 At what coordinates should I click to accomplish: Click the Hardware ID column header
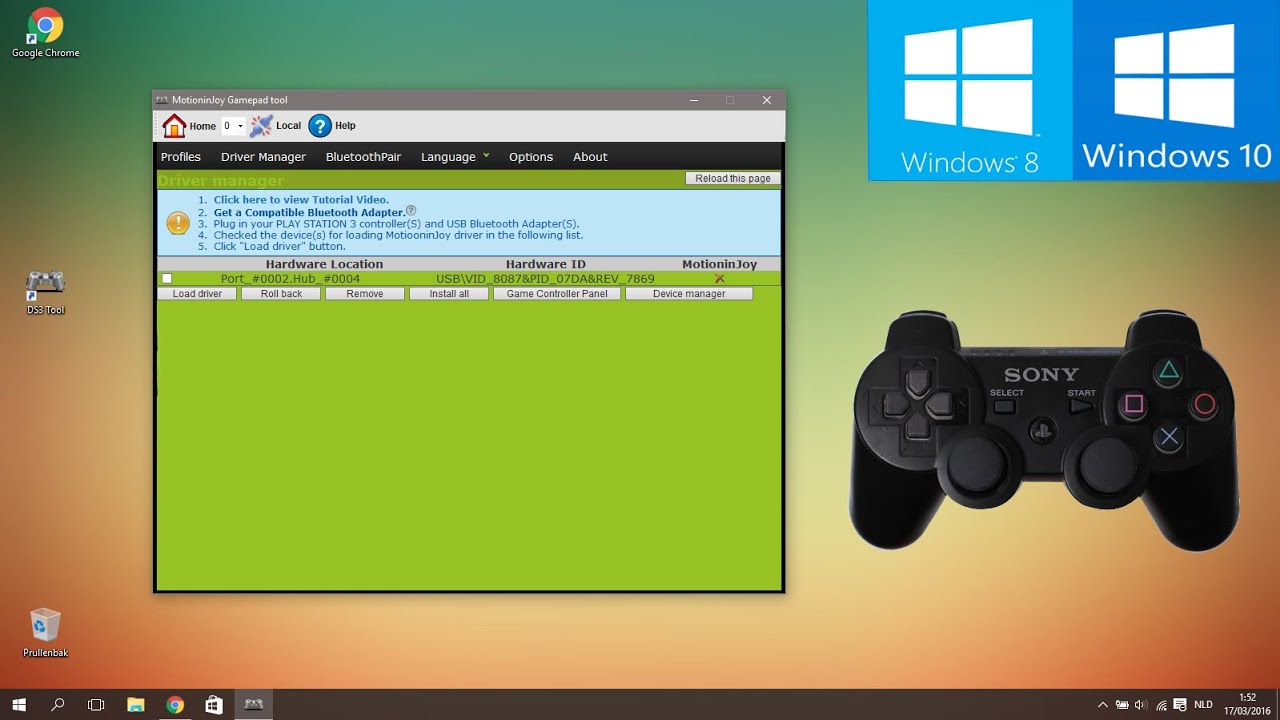pyautogui.click(x=546, y=265)
